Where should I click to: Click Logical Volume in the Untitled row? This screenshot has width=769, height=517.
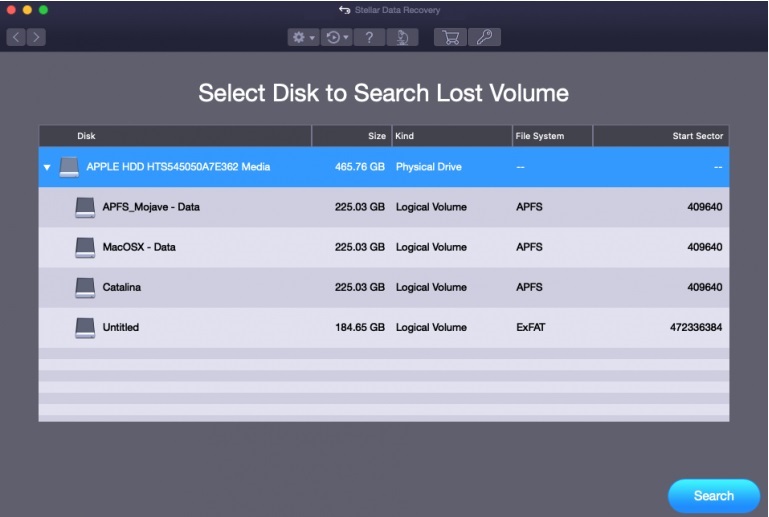(431, 328)
